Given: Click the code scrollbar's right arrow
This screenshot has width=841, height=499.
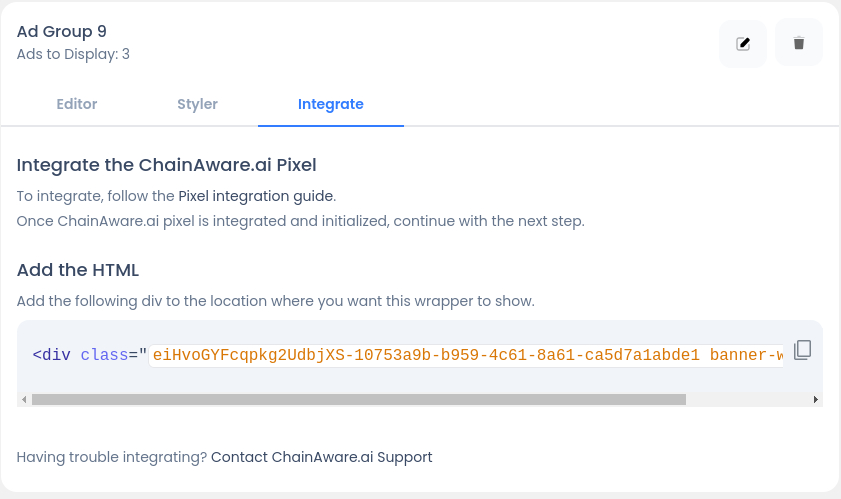Looking at the screenshot, I should pyautogui.click(x=816, y=400).
